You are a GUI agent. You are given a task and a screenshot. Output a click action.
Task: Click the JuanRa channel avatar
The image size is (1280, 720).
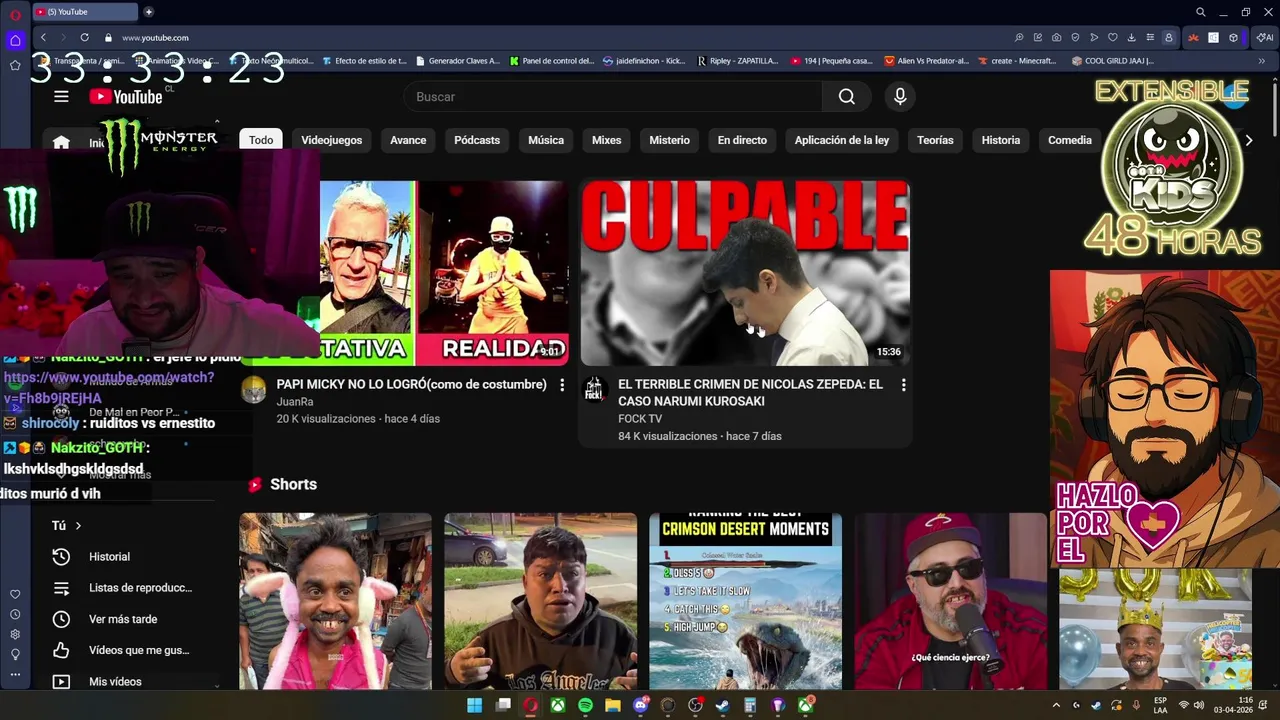click(x=254, y=389)
